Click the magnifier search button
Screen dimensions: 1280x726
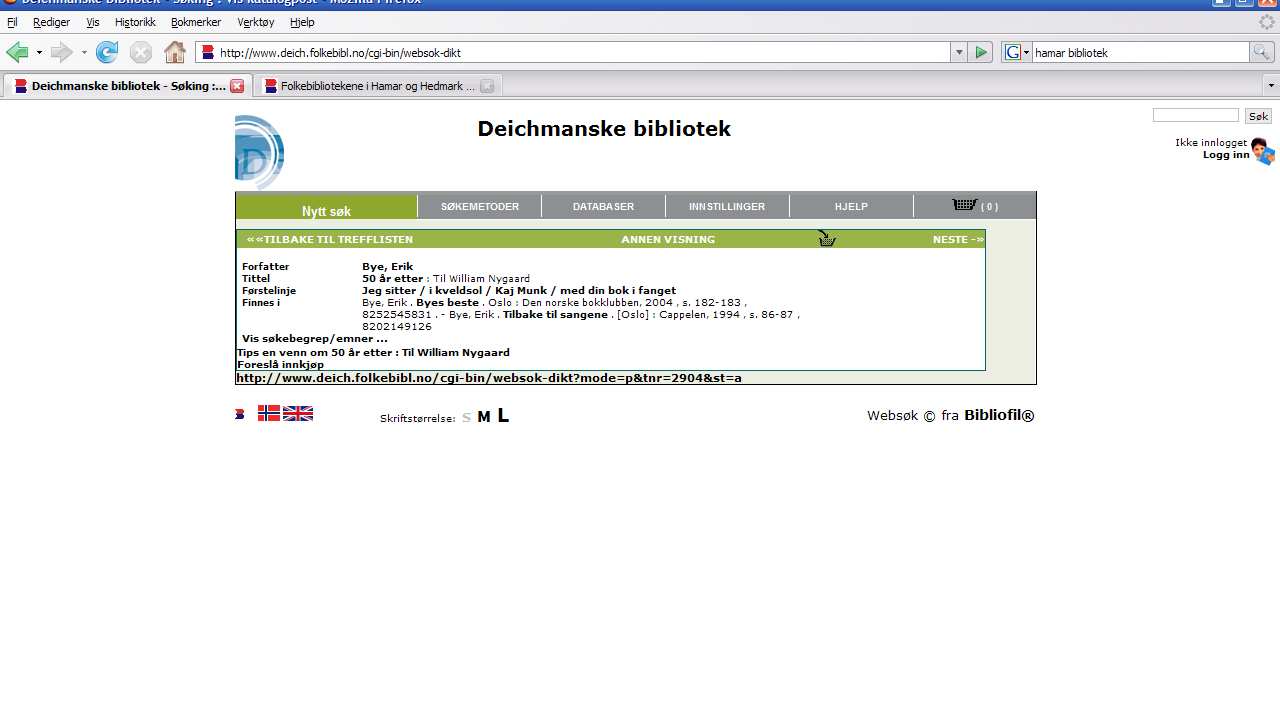click(1262, 53)
